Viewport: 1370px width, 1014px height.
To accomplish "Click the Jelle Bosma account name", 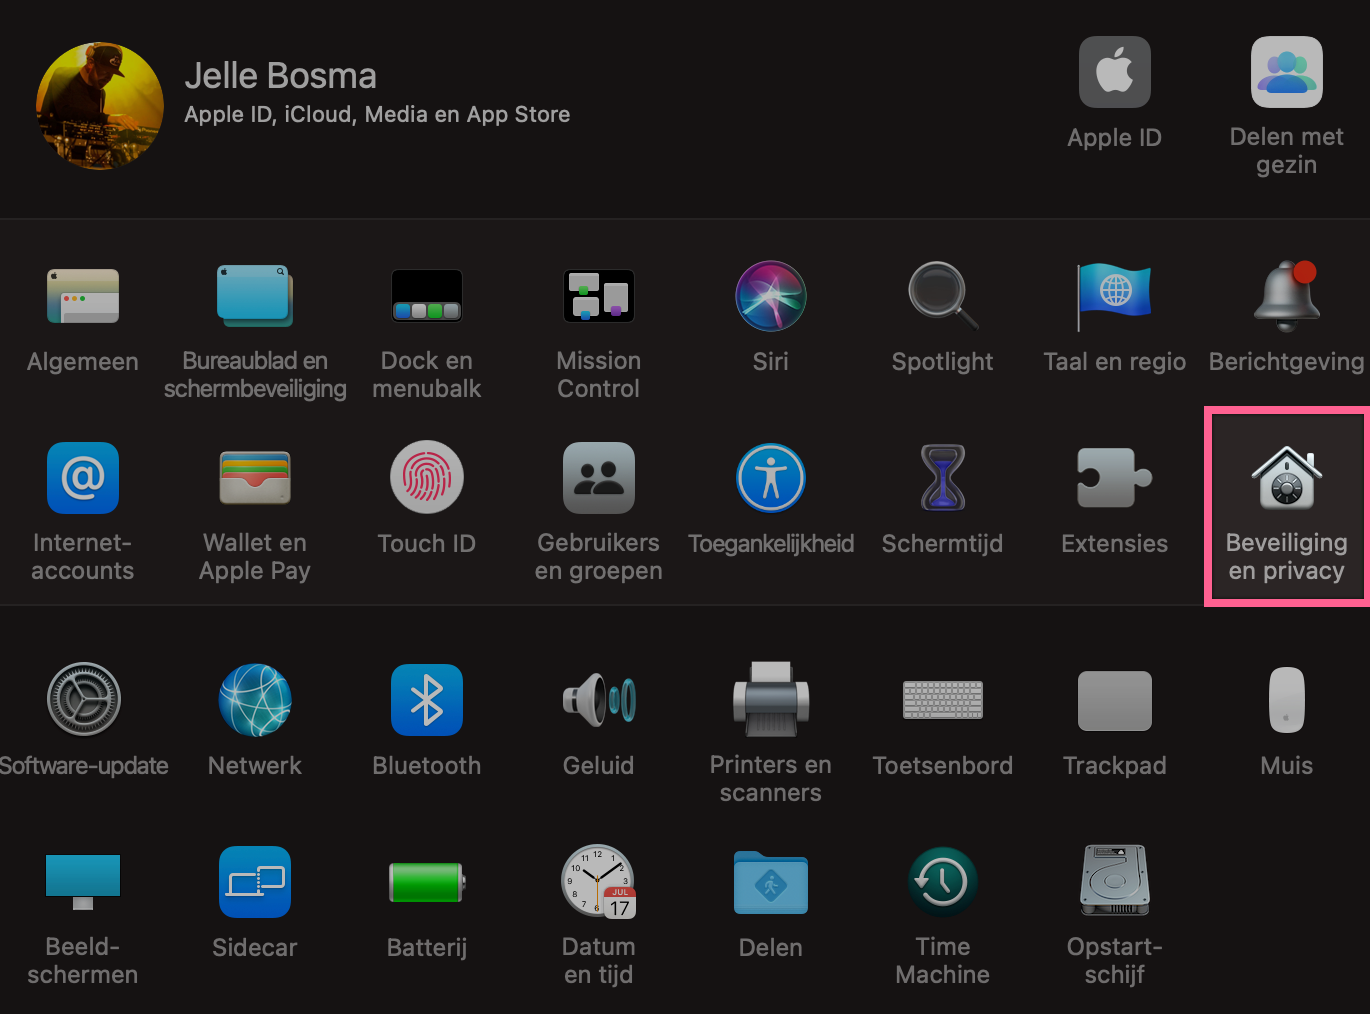I will [x=281, y=76].
